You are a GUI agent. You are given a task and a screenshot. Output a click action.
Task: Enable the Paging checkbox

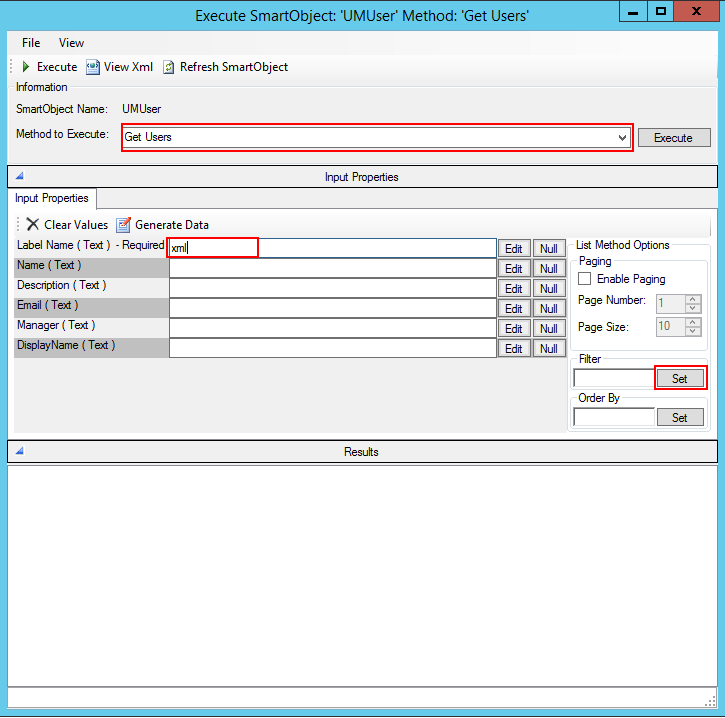[x=585, y=279]
